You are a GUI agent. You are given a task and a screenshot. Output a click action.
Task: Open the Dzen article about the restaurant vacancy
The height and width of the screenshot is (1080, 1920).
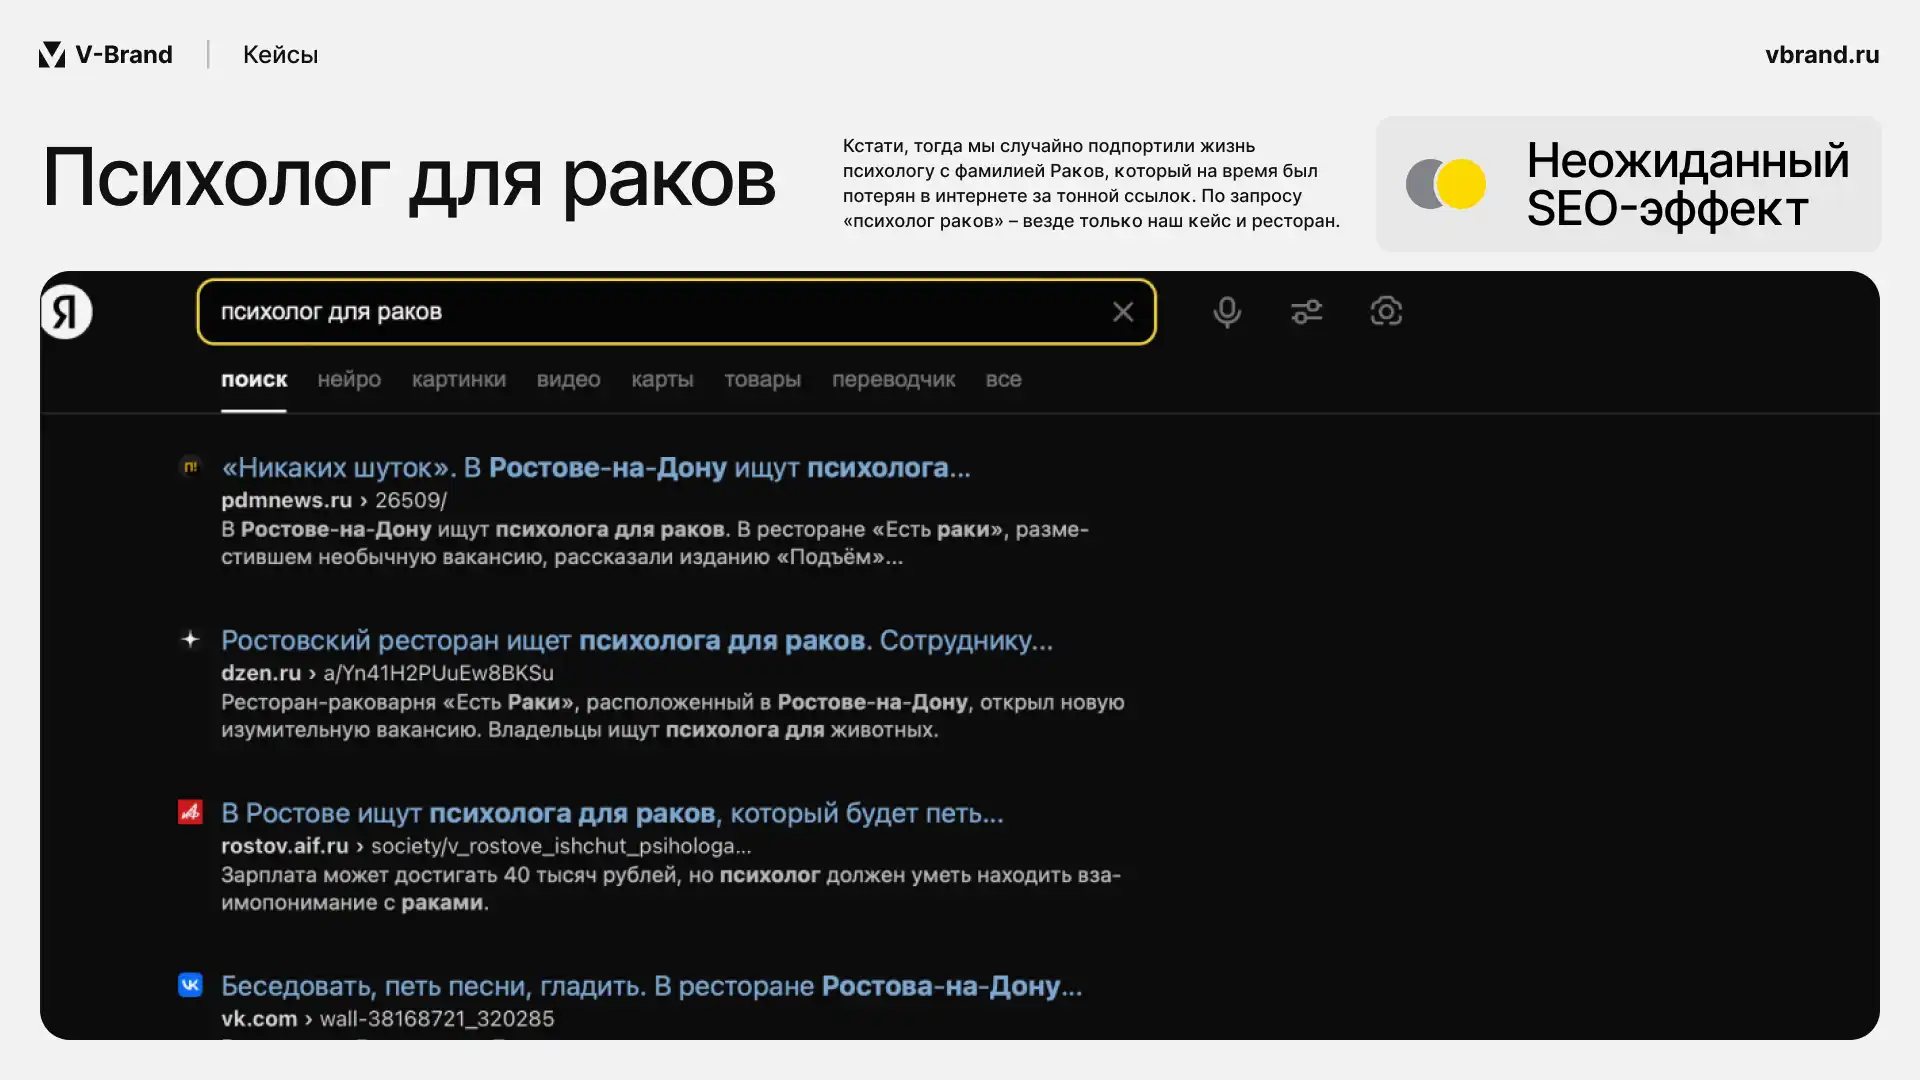point(636,640)
